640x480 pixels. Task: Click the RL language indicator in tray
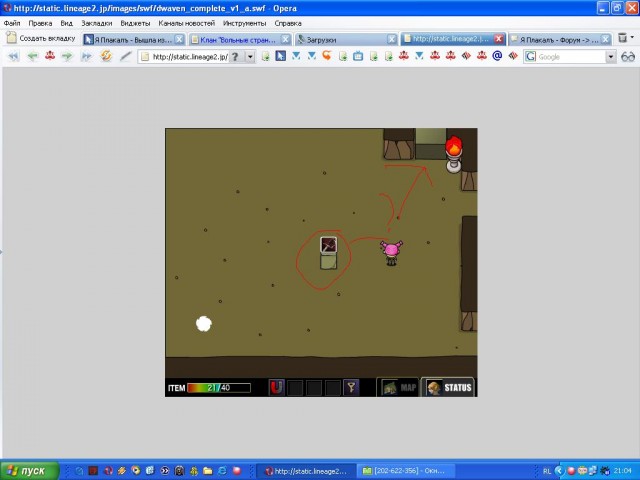click(x=547, y=471)
